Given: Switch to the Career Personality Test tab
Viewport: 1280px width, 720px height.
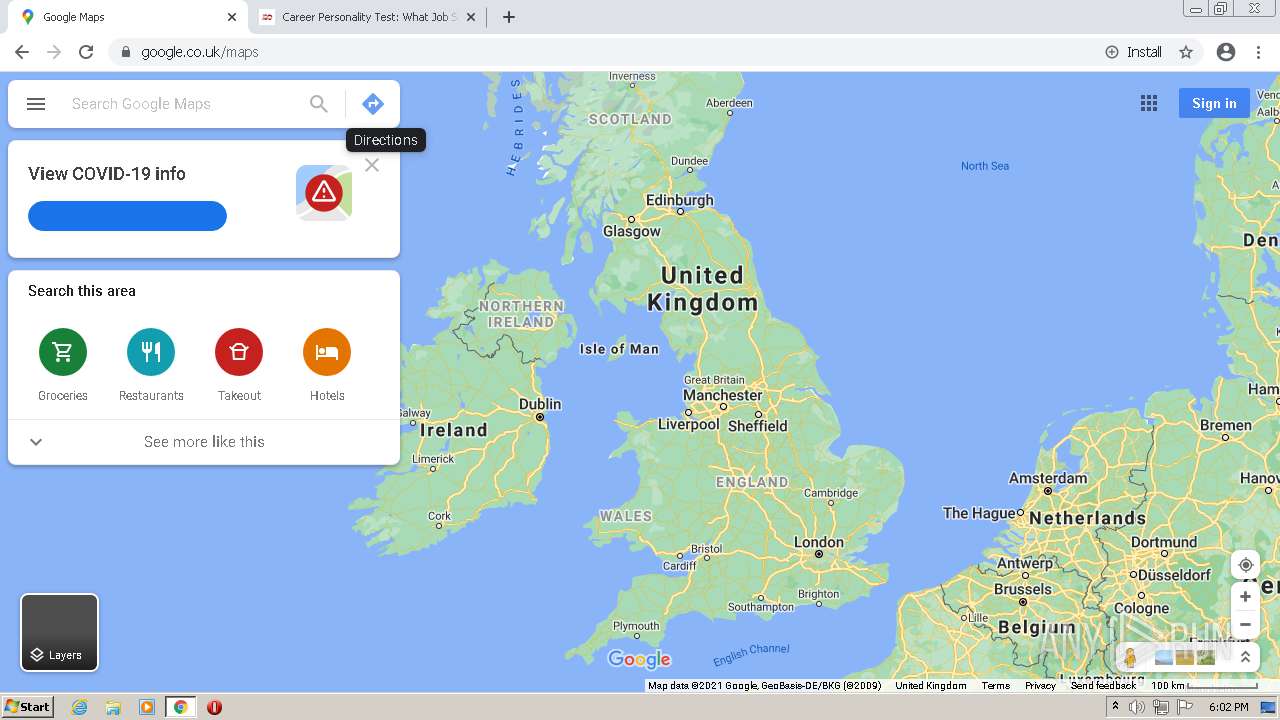Looking at the screenshot, I should (368, 17).
